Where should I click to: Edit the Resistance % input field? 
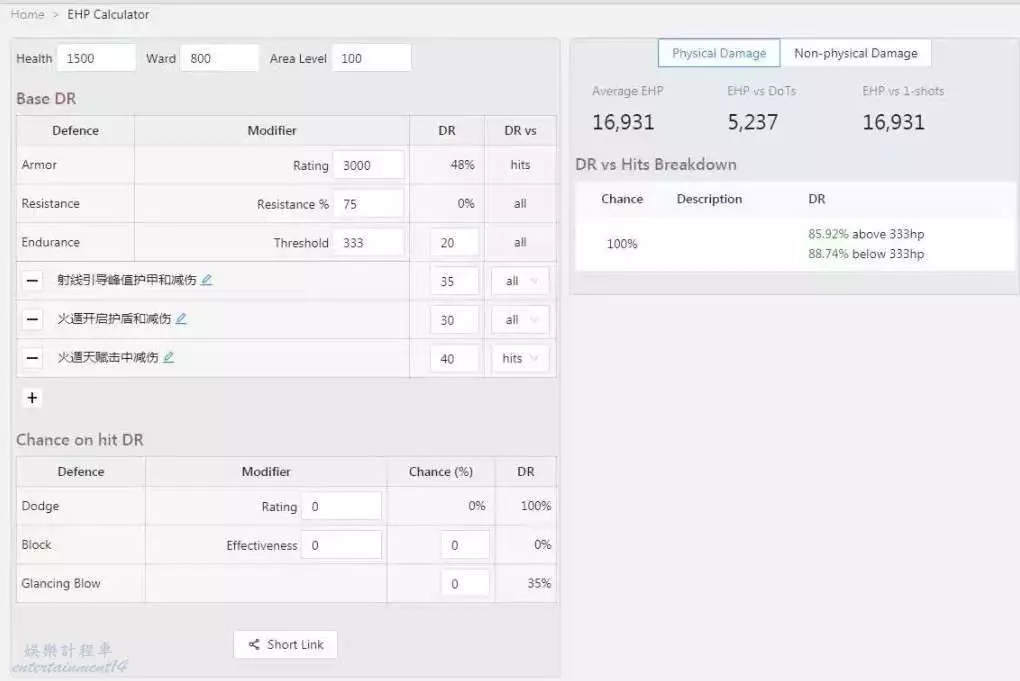click(369, 204)
